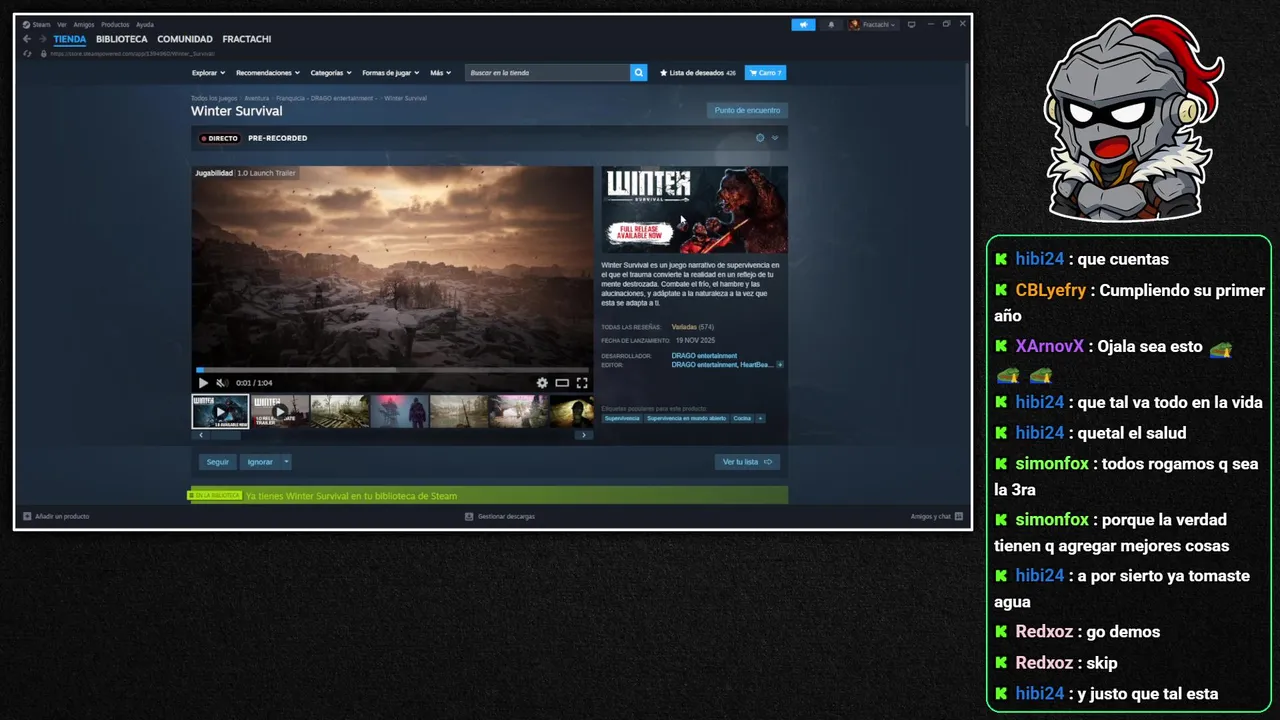Seek along the trailer progress bar
Image resolution: width=1280 pixels, height=720 pixels.
coord(393,370)
